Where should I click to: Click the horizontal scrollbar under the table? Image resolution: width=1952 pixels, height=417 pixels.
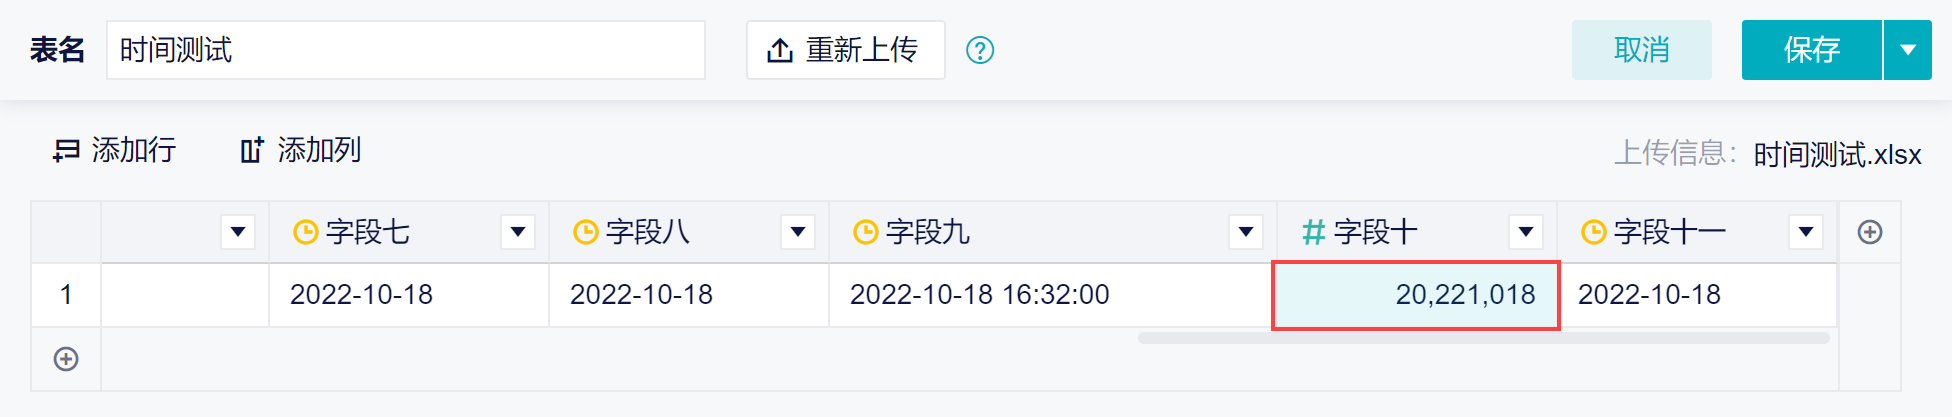1484,338
